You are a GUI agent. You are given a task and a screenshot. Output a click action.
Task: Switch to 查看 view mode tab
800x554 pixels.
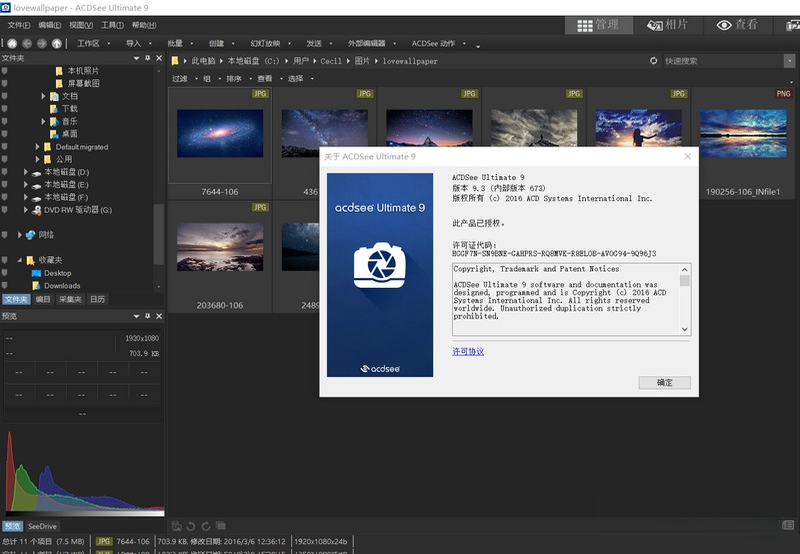tap(738, 25)
